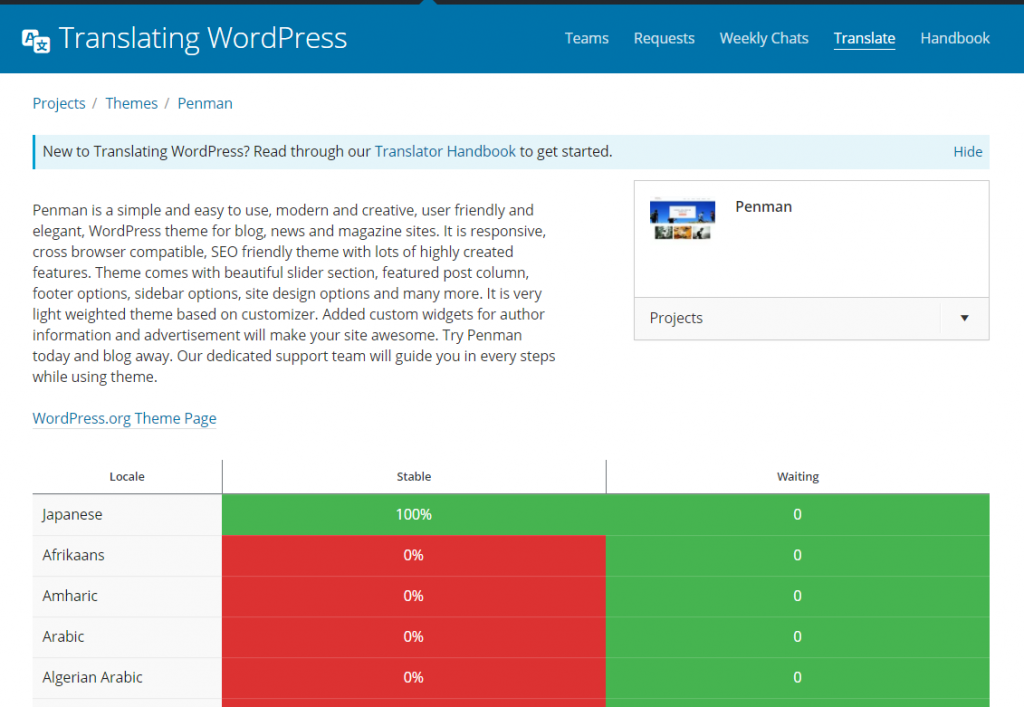The width and height of the screenshot is (1024, 707).
Task: Click Afrikaans 0% stable cell
Action: pyautogui.click(x=413, y=556)
